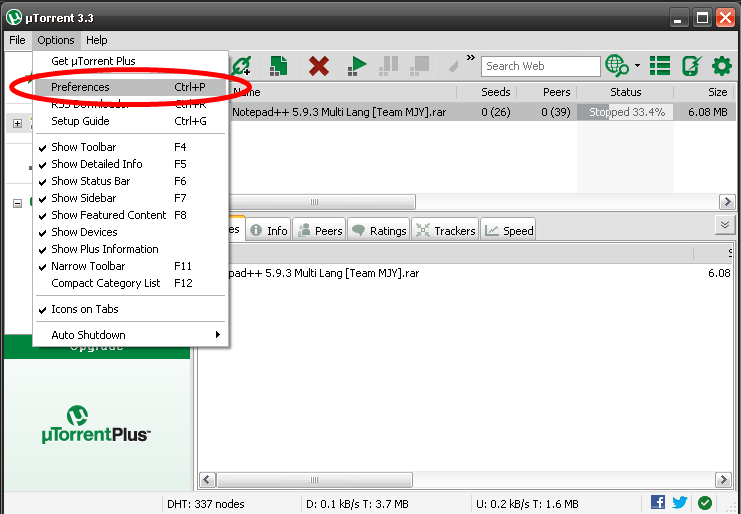The image size is (741, 514).
Task: Choose Preferences from Options menu
Action: (131, 87)
